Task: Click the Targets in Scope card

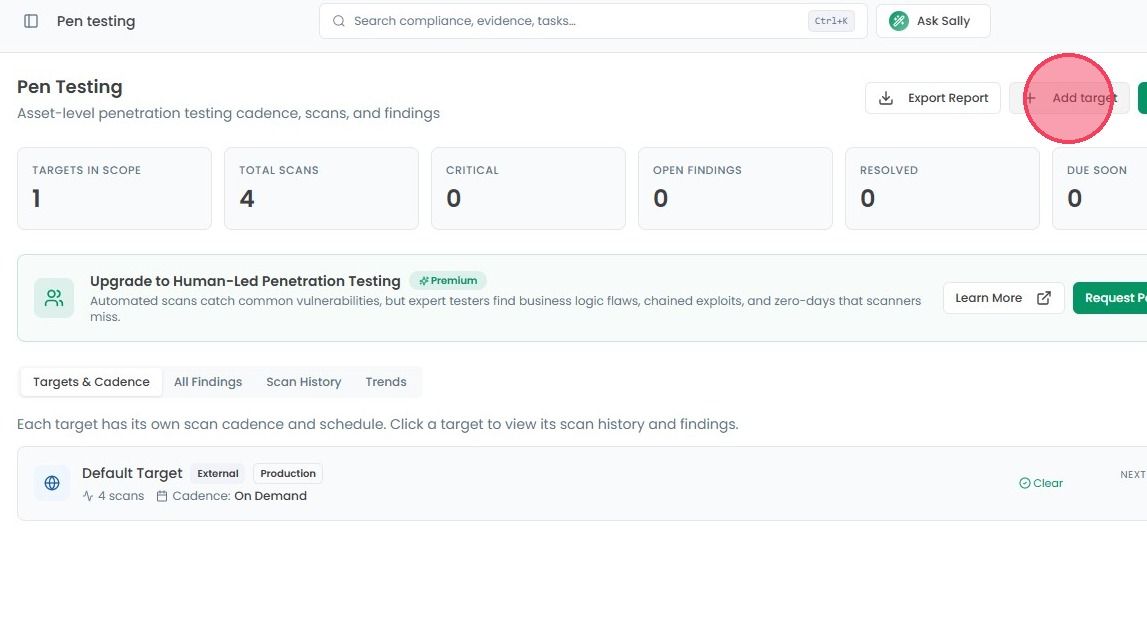Action: click(115, 189)
